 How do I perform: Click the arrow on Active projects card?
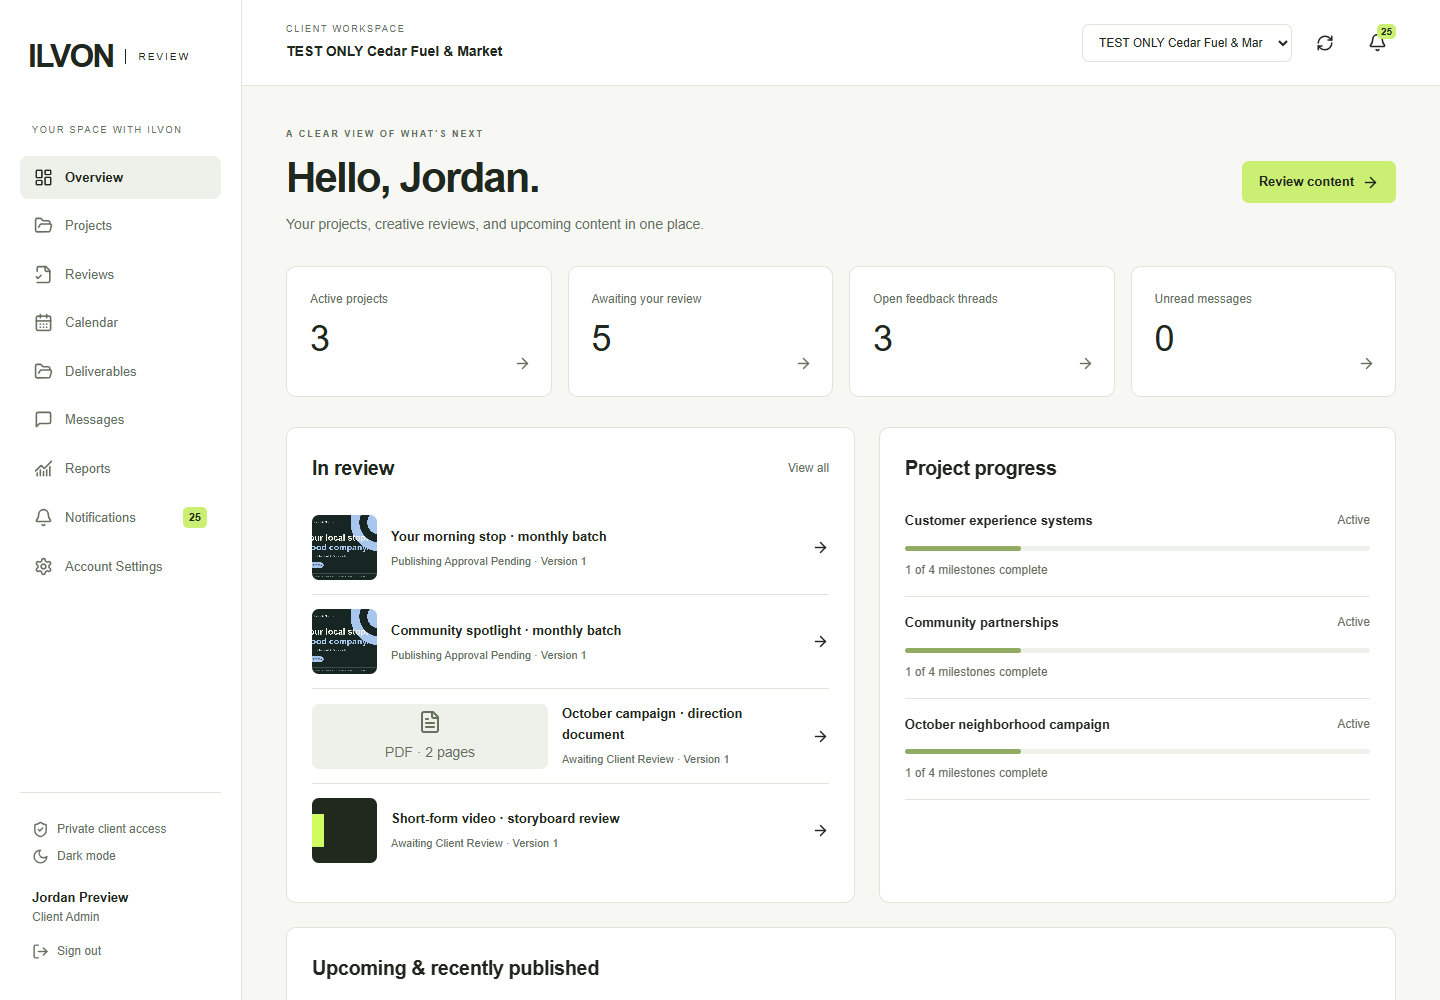(522, 363)
